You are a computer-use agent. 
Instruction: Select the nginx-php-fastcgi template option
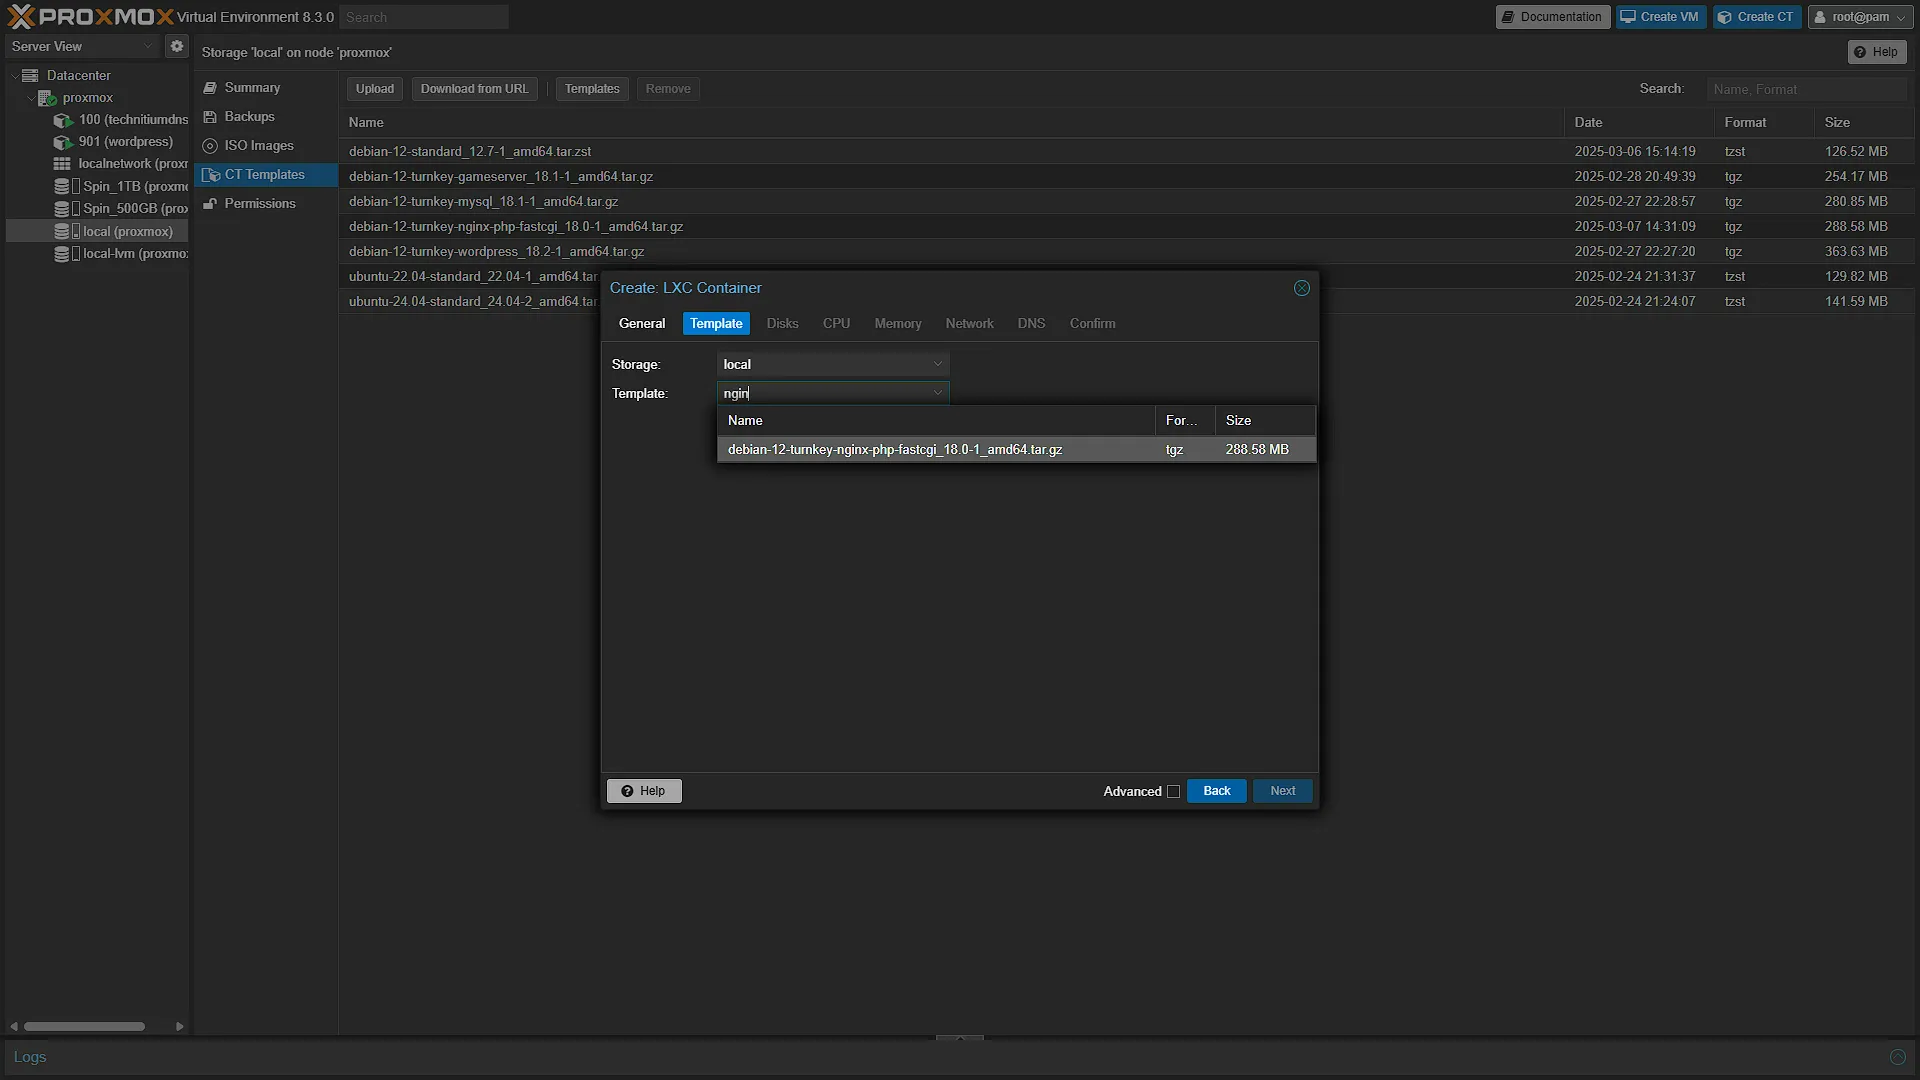[1016, 450]
